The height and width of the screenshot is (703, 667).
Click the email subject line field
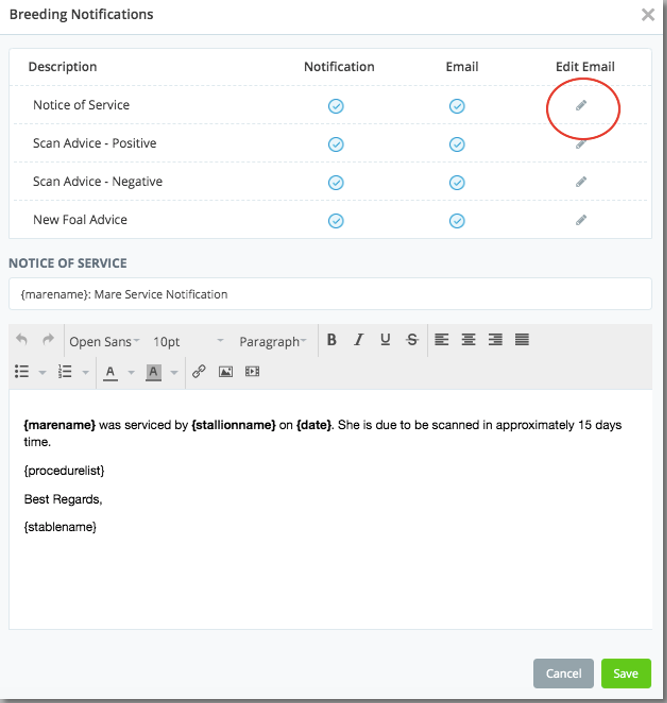coord(330,294)
